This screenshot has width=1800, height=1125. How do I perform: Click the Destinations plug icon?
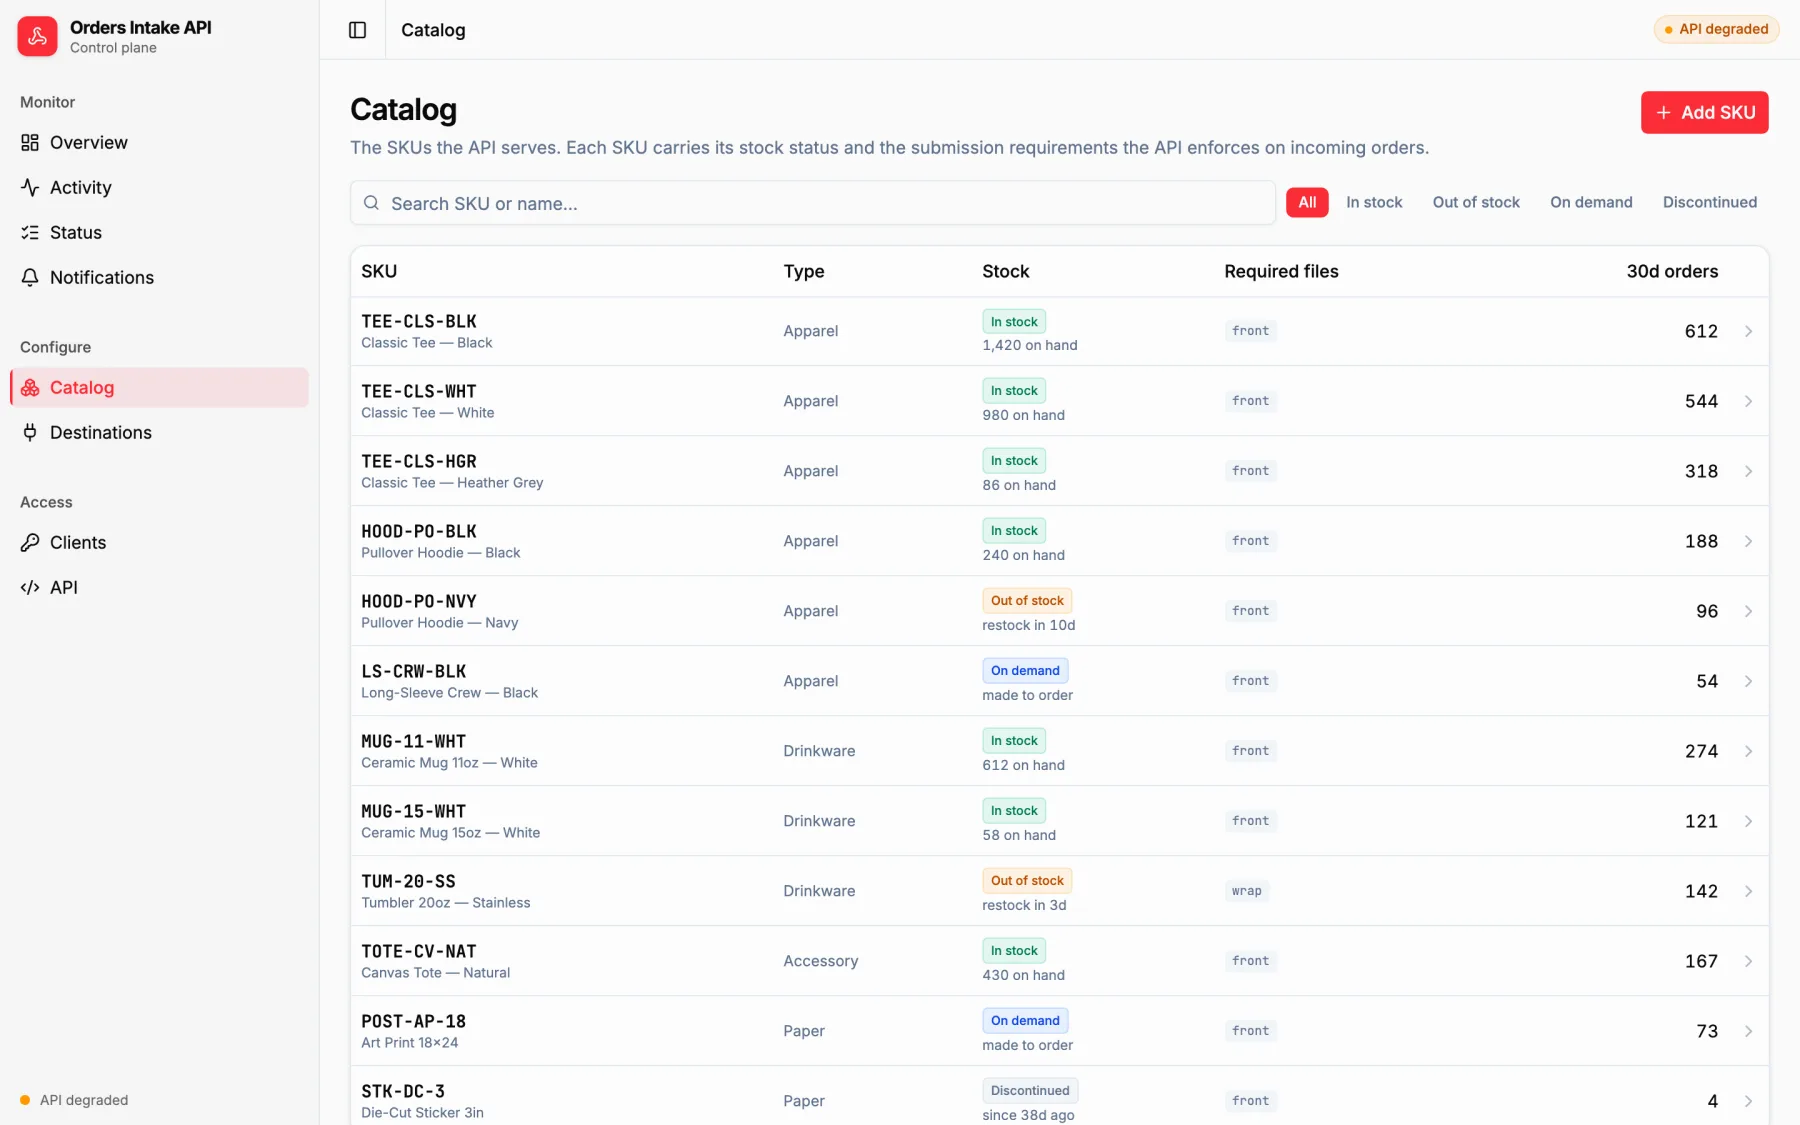(30, 432)
